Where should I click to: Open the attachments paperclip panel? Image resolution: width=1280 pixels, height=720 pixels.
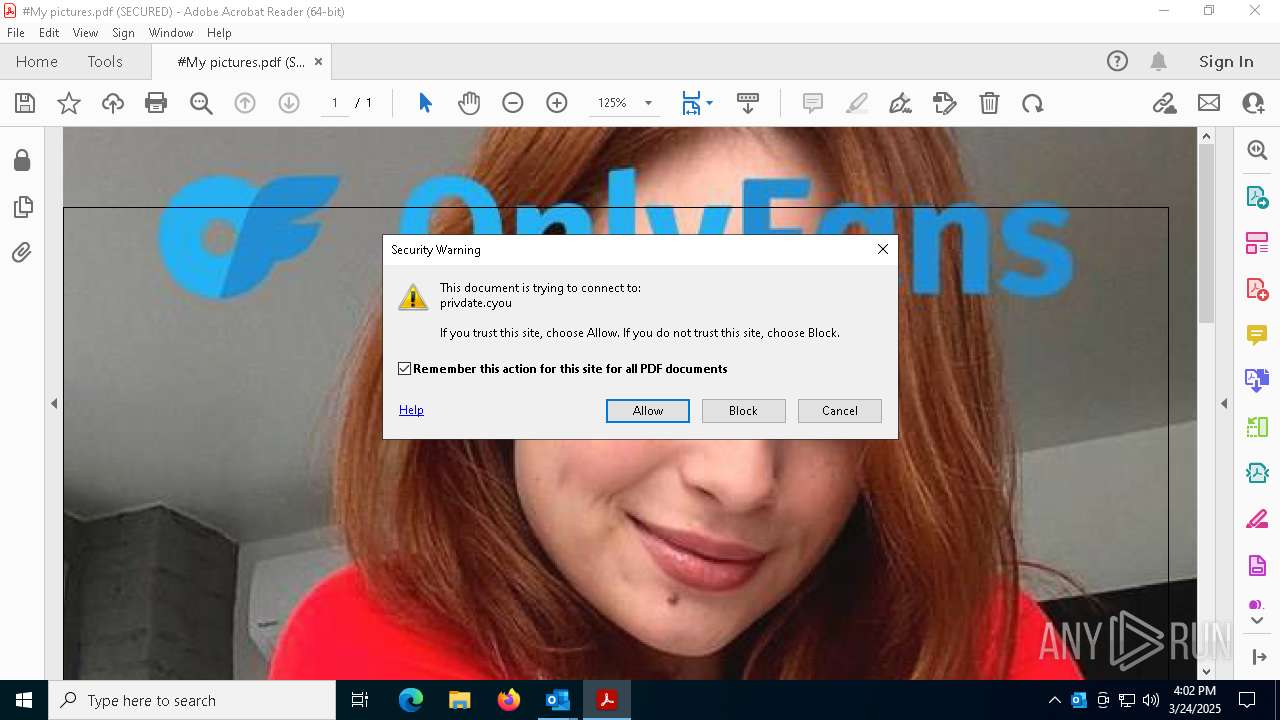[22, 253]
